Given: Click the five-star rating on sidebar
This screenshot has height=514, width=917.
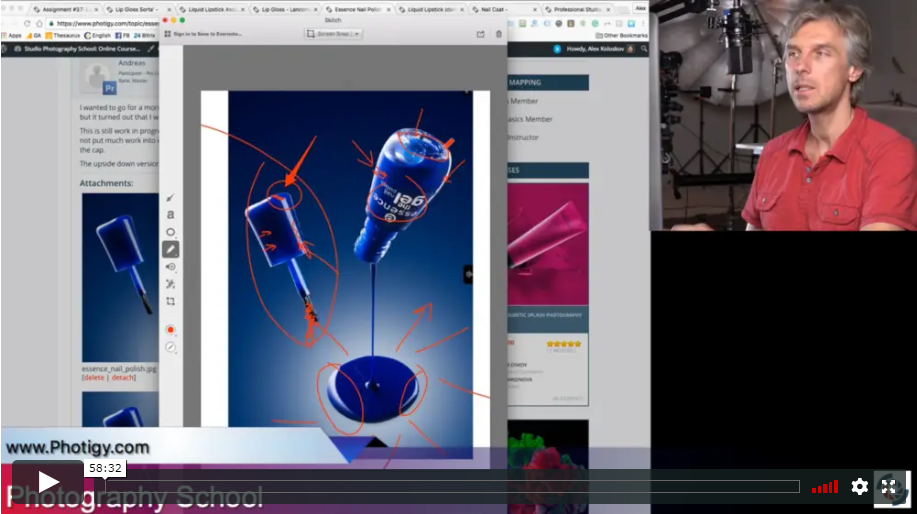Looking at the screenshot, I should [564, 344].
